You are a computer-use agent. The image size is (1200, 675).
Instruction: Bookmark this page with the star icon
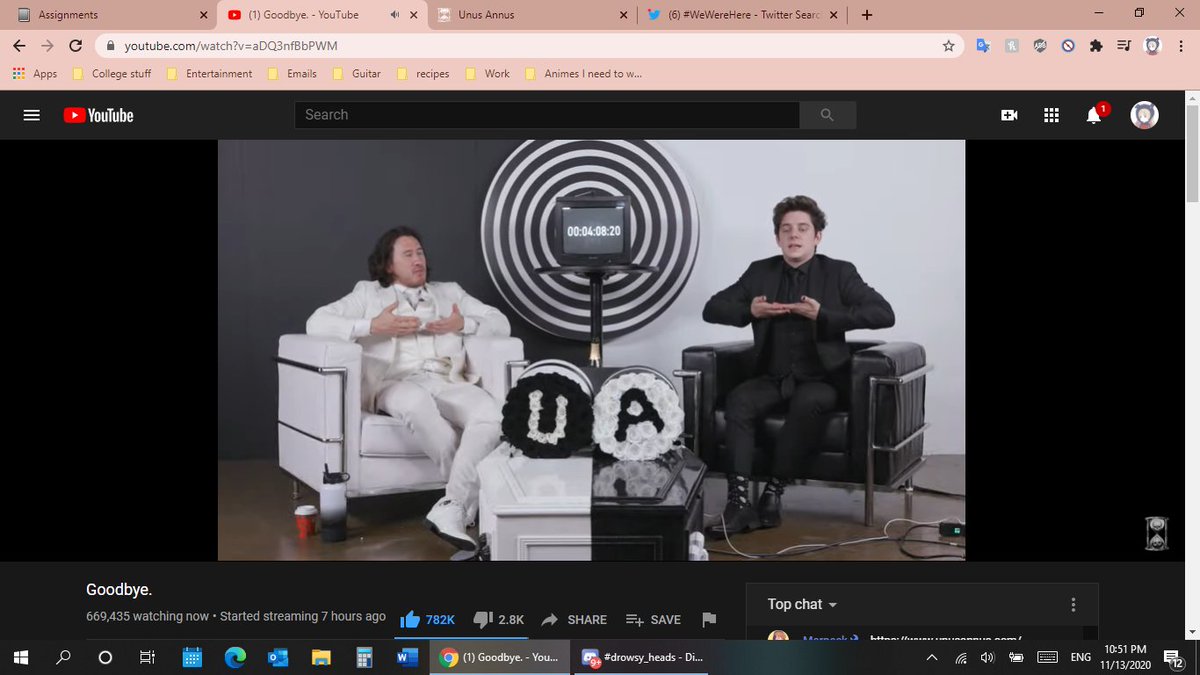(947, 45)
